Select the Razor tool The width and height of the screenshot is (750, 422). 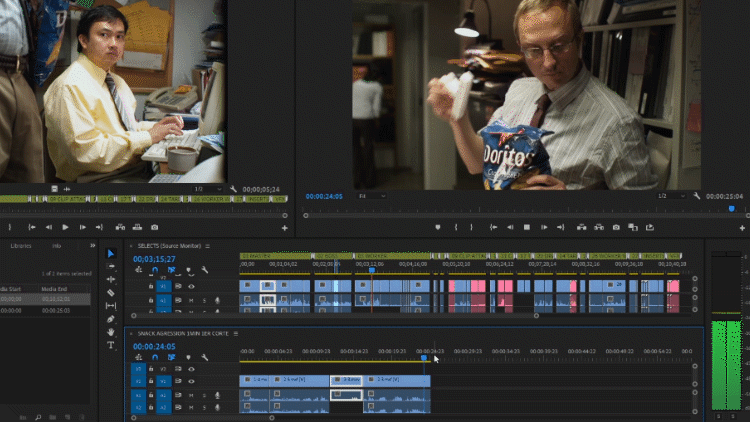[x=111, y=292]
